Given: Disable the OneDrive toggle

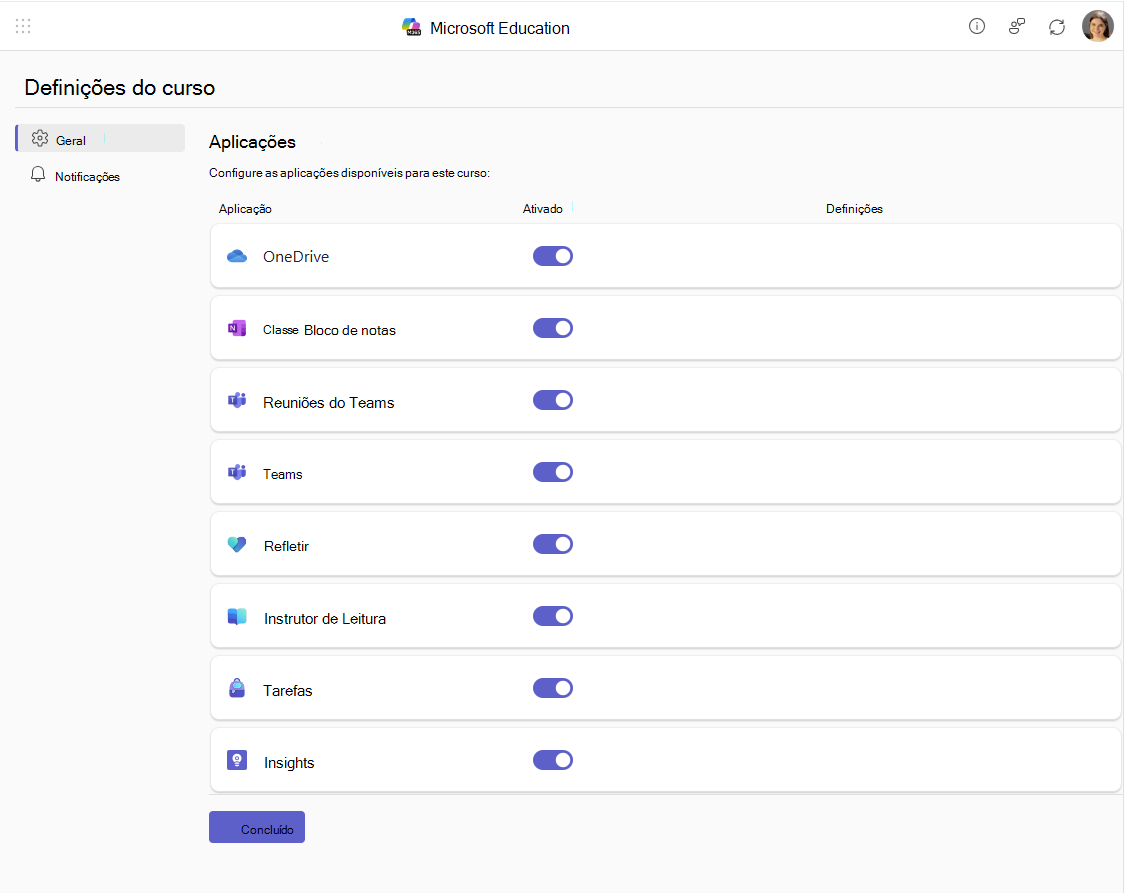Looking at the screenshot, I should coord(552,256).
